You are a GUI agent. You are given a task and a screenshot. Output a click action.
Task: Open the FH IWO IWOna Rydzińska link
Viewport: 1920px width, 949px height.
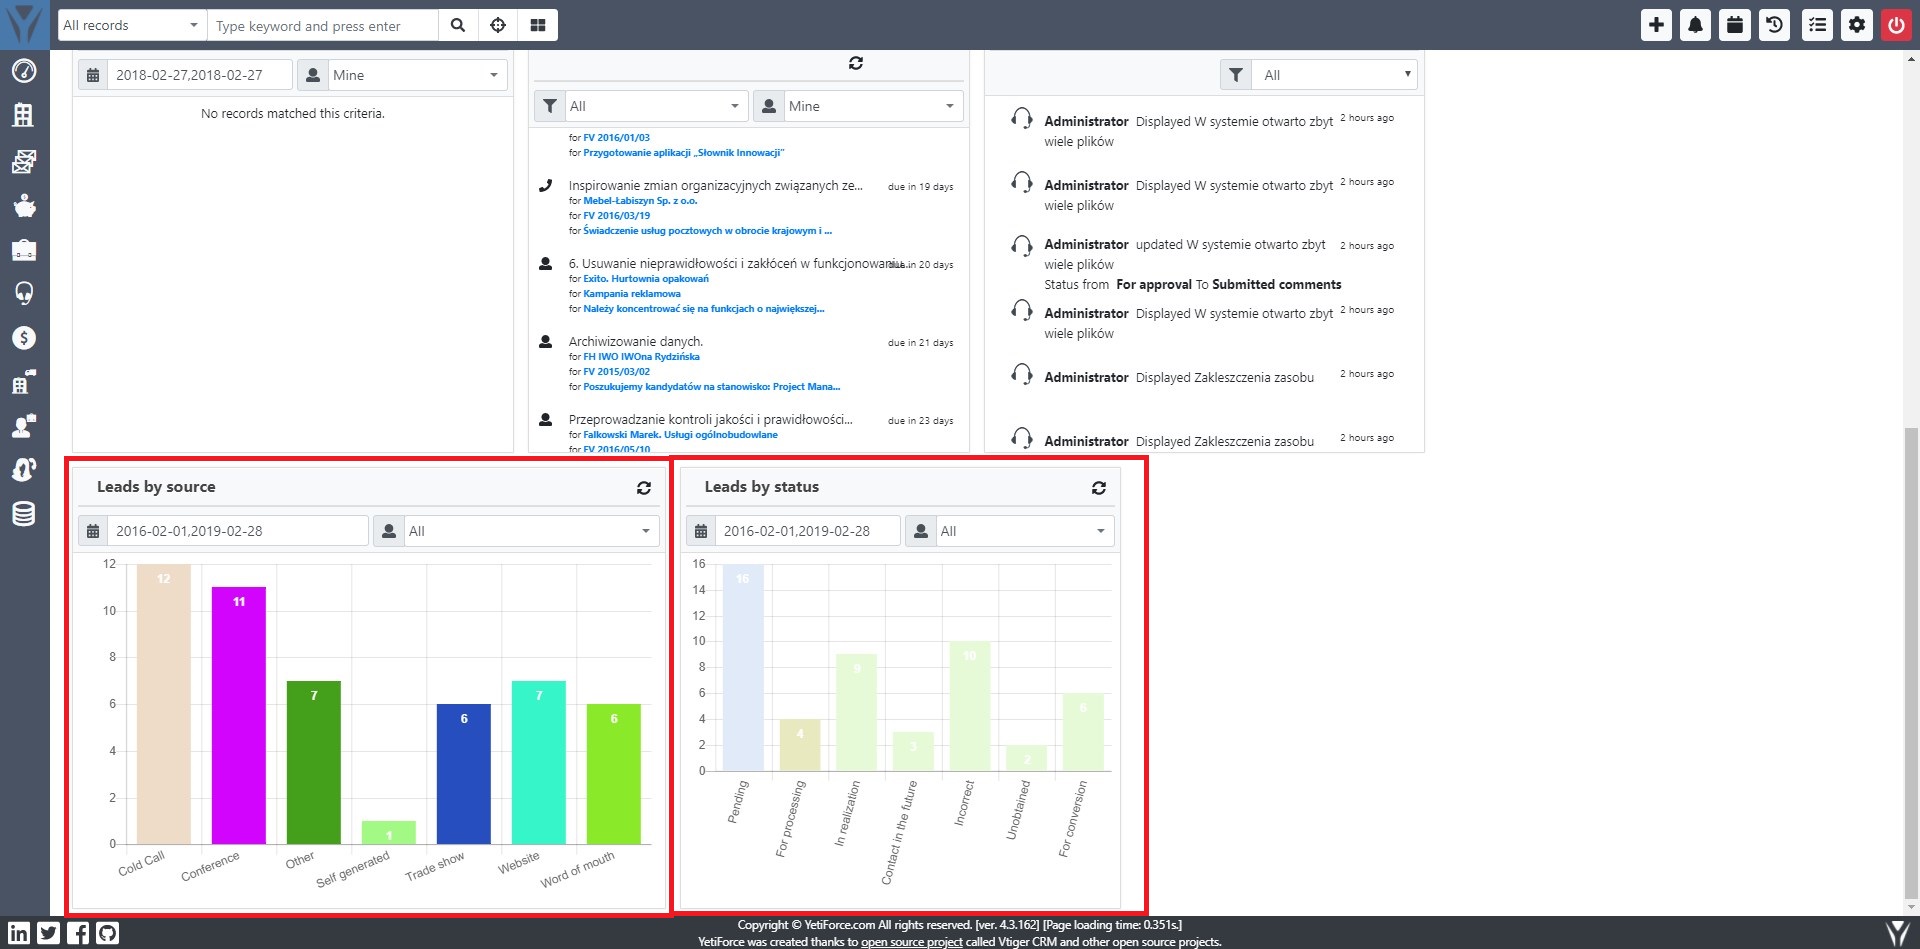click(x=641, y=357)
